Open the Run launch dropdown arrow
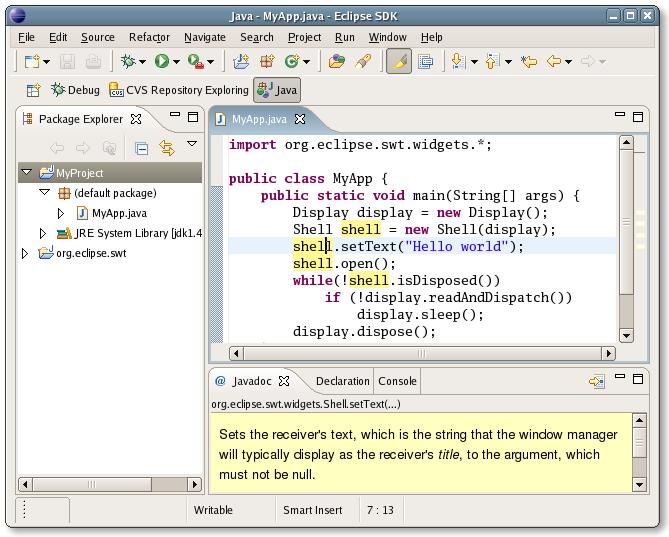Viewport: 669px width, 537px height. coord(176,62)
